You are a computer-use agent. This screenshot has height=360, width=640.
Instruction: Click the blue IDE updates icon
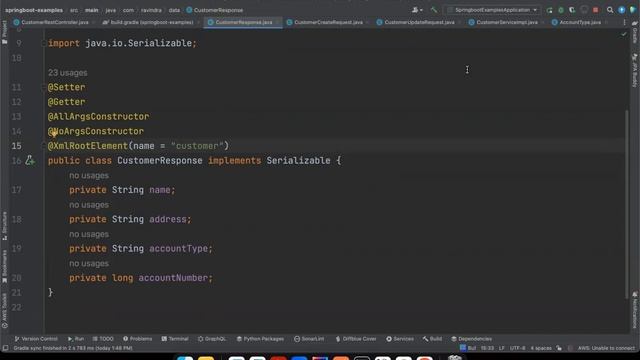(622, 10)
